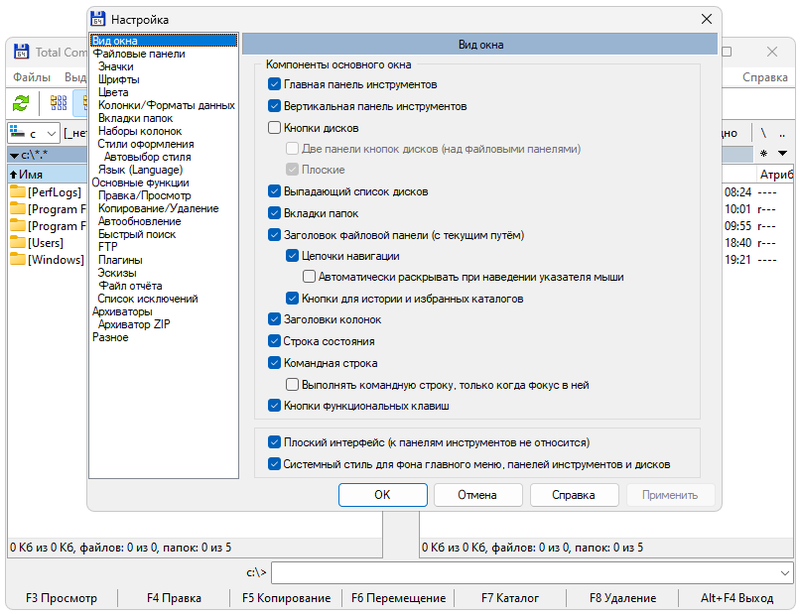The image size is (800, 614).
Task: Open the 'Файлы' menu in Total Commander
Action: [32, 78]
